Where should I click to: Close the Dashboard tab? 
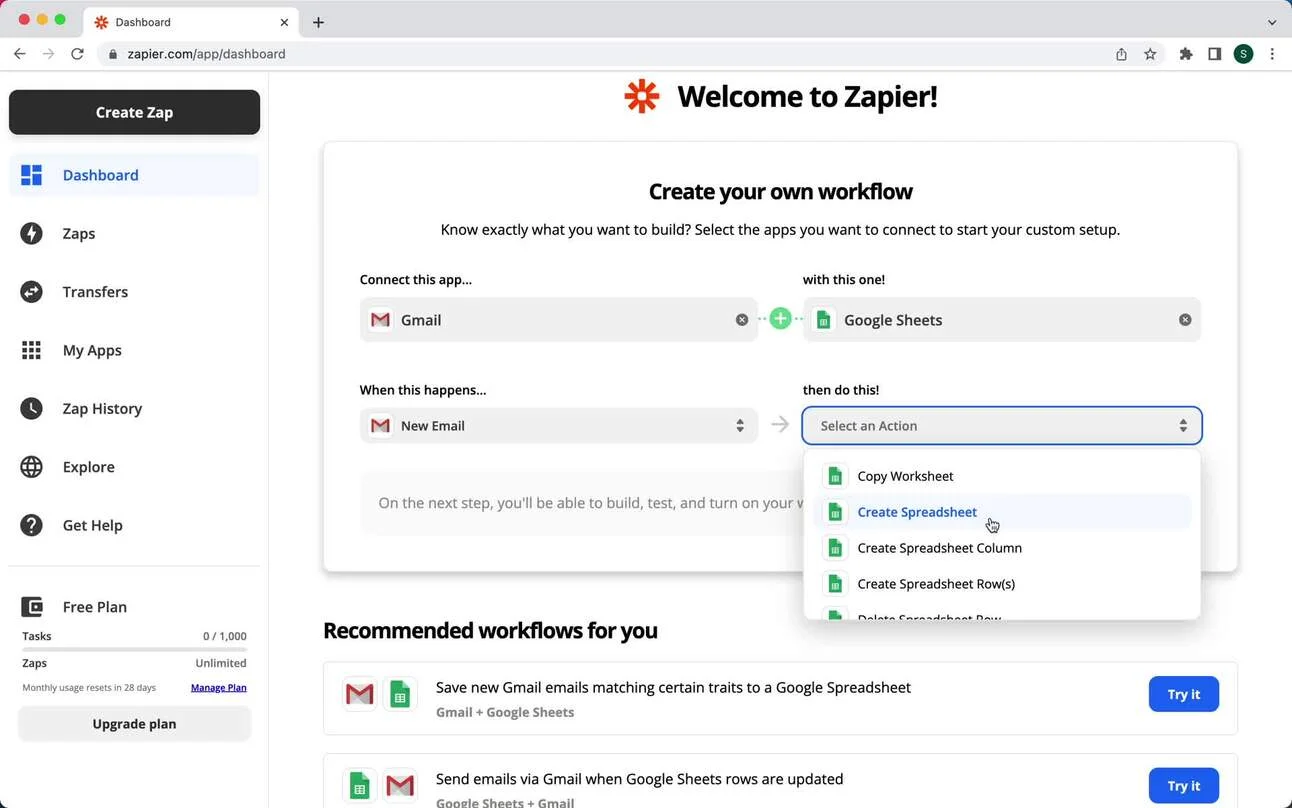pyautogui.click(x=284, y=22)
